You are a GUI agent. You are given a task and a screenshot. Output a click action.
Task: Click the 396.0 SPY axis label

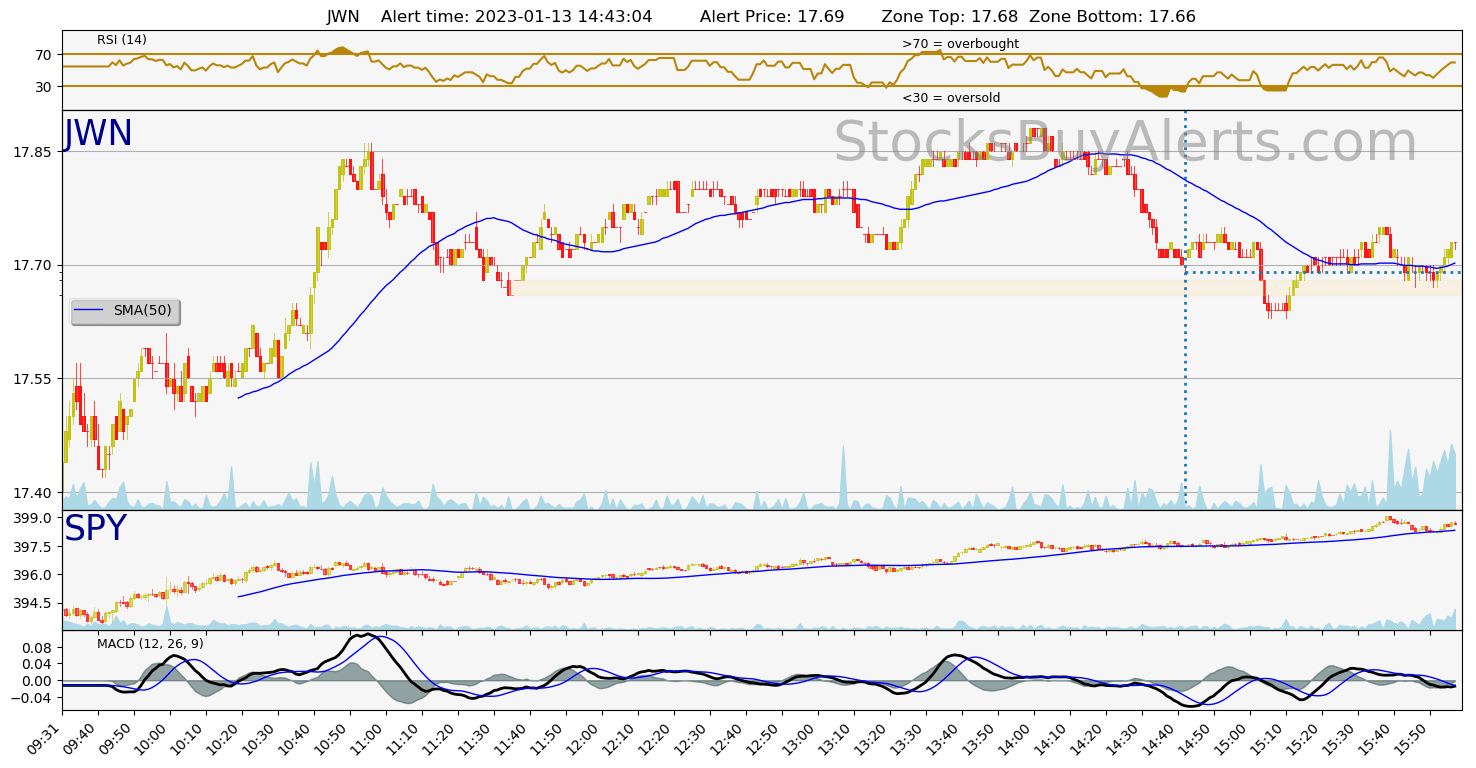[33, 575]
